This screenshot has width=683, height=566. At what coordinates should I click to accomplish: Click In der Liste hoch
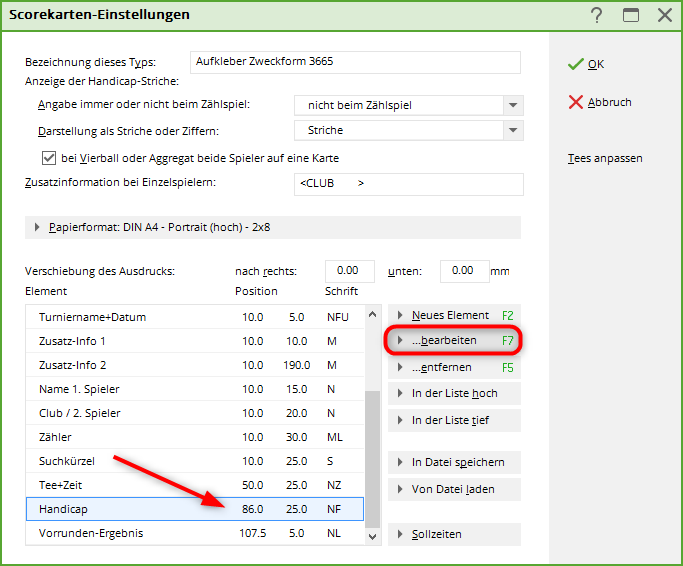453,394
